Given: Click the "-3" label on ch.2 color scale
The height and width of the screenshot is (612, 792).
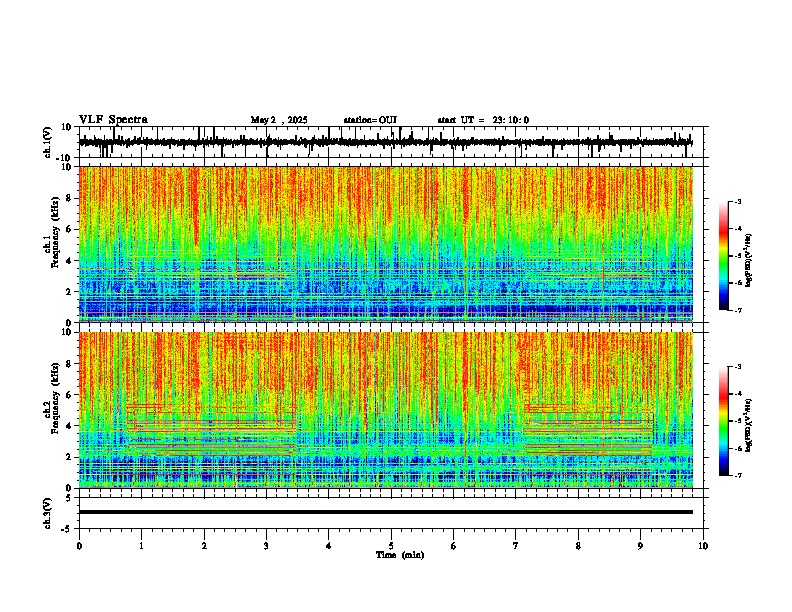Looking at the screenshot, I should click(x=738, y=367).
